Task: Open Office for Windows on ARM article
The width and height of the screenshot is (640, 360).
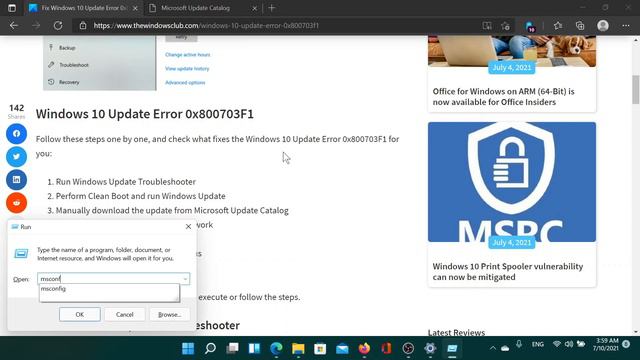Action: [x=503, y=97]
